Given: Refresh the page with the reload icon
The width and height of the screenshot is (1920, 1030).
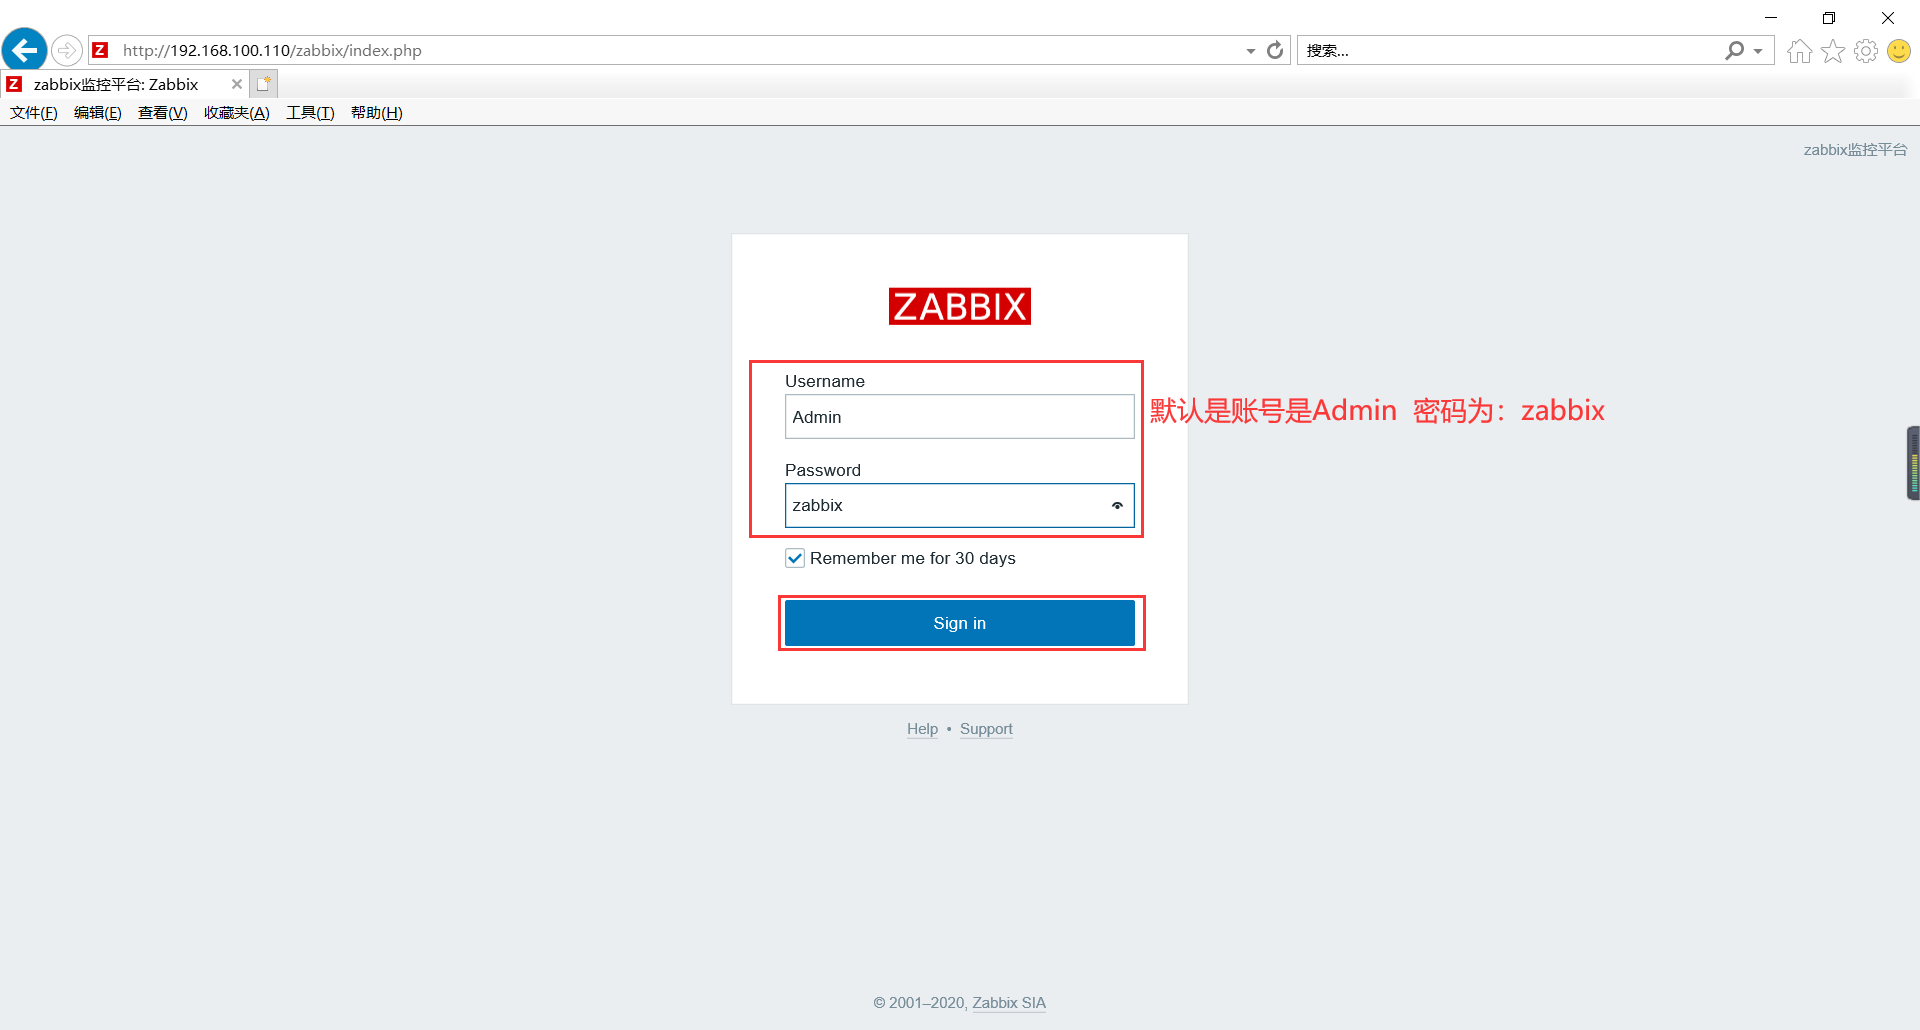Looking at the screenshot, I should coord(1275,50).
